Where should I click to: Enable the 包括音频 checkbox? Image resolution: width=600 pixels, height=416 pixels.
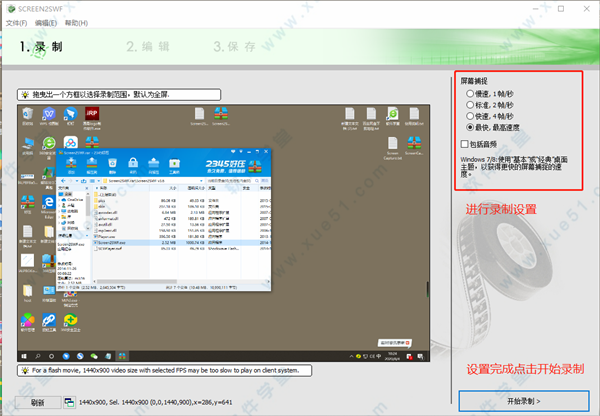(x=466, y=146)
